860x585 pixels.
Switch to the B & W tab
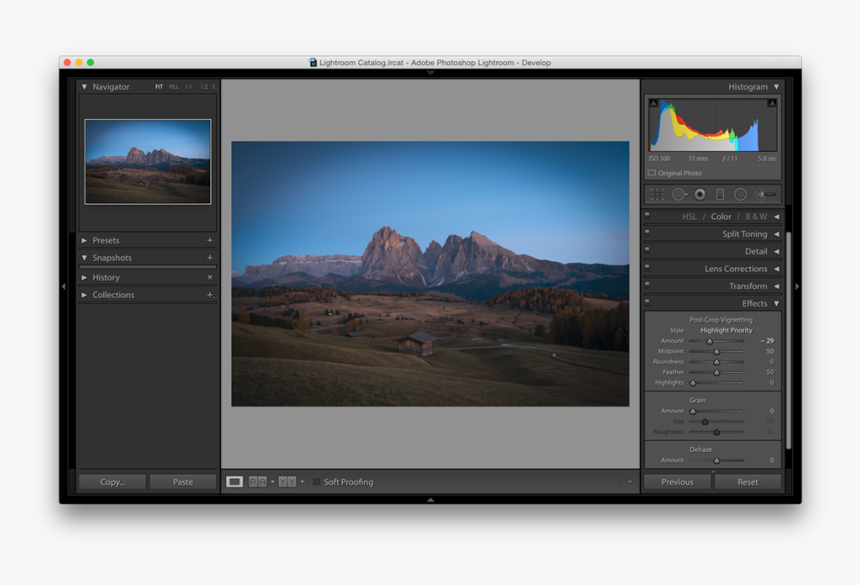pyautogui.click(x=756, y=217)
